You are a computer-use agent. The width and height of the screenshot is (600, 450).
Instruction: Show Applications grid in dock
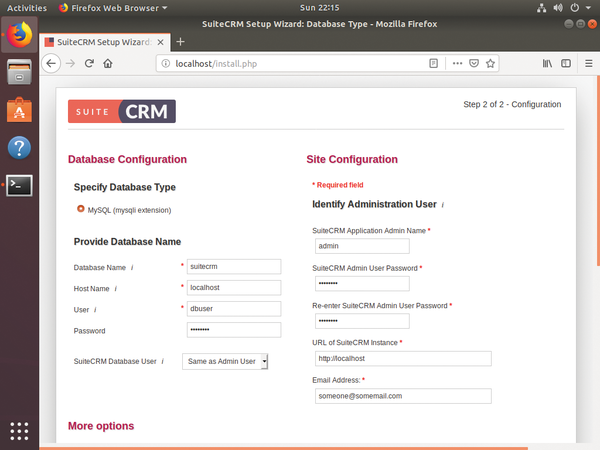pos(19,432)
